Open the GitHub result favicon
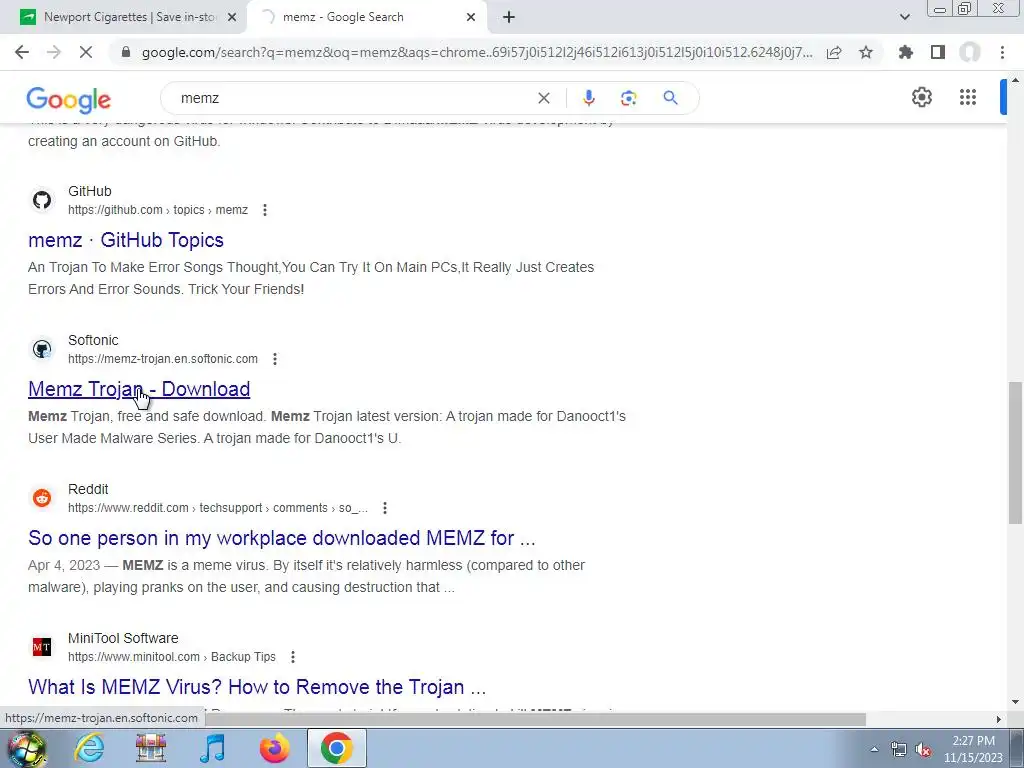1024x768 pixels. click(42, 200)
